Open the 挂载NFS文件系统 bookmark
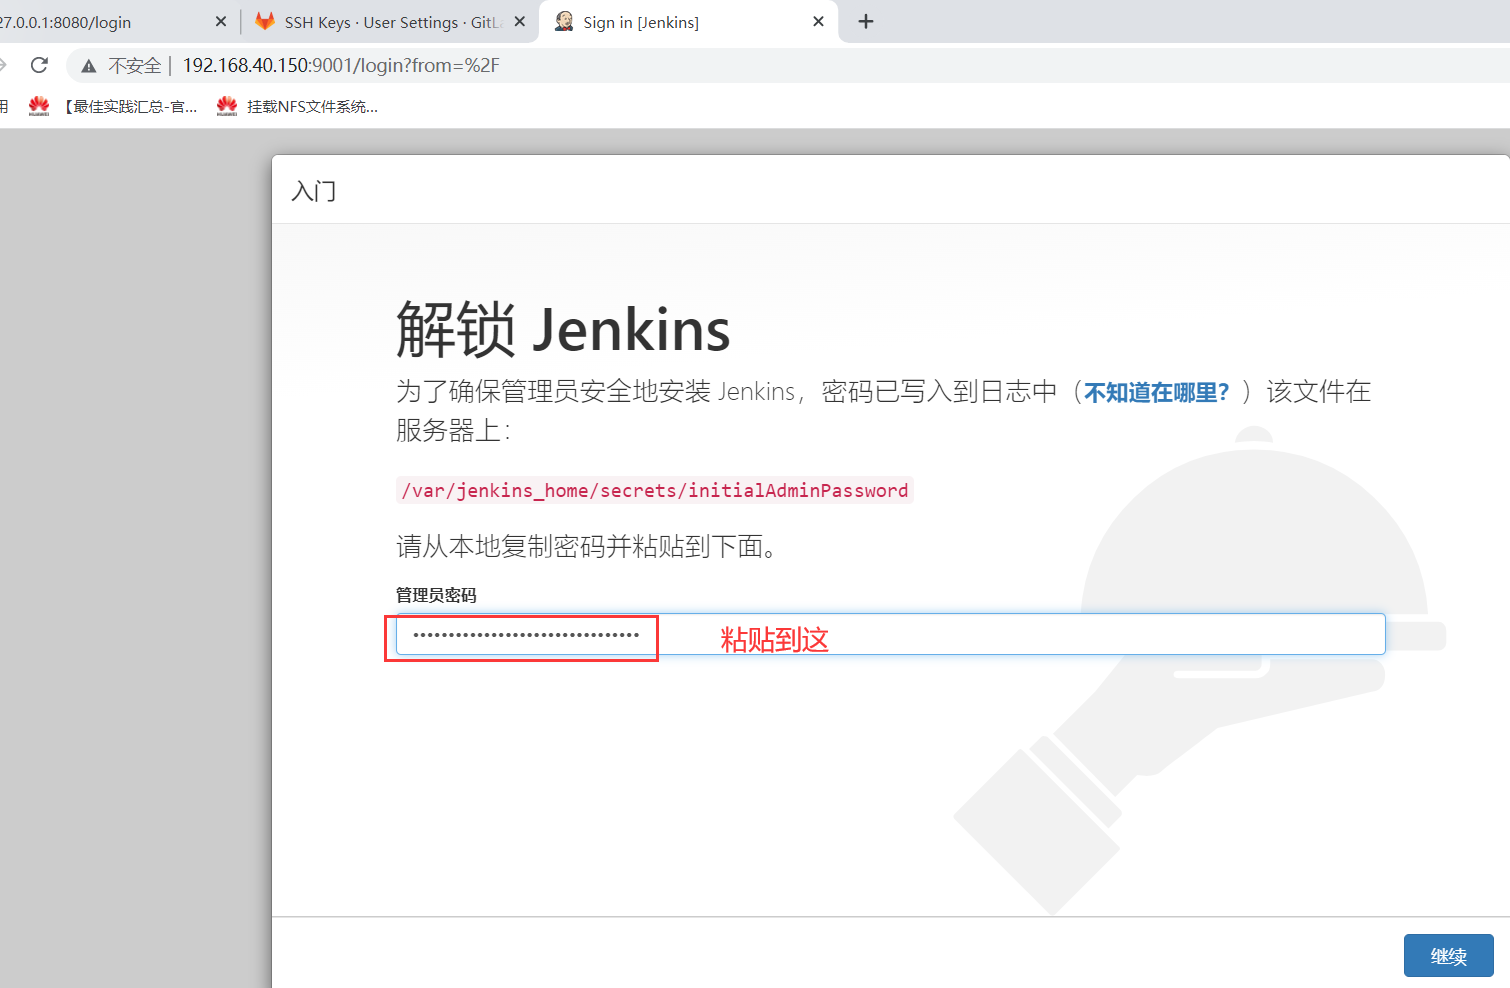This screenshot has height=988, width=1510. pyautogui.click(x=297, y=106)
